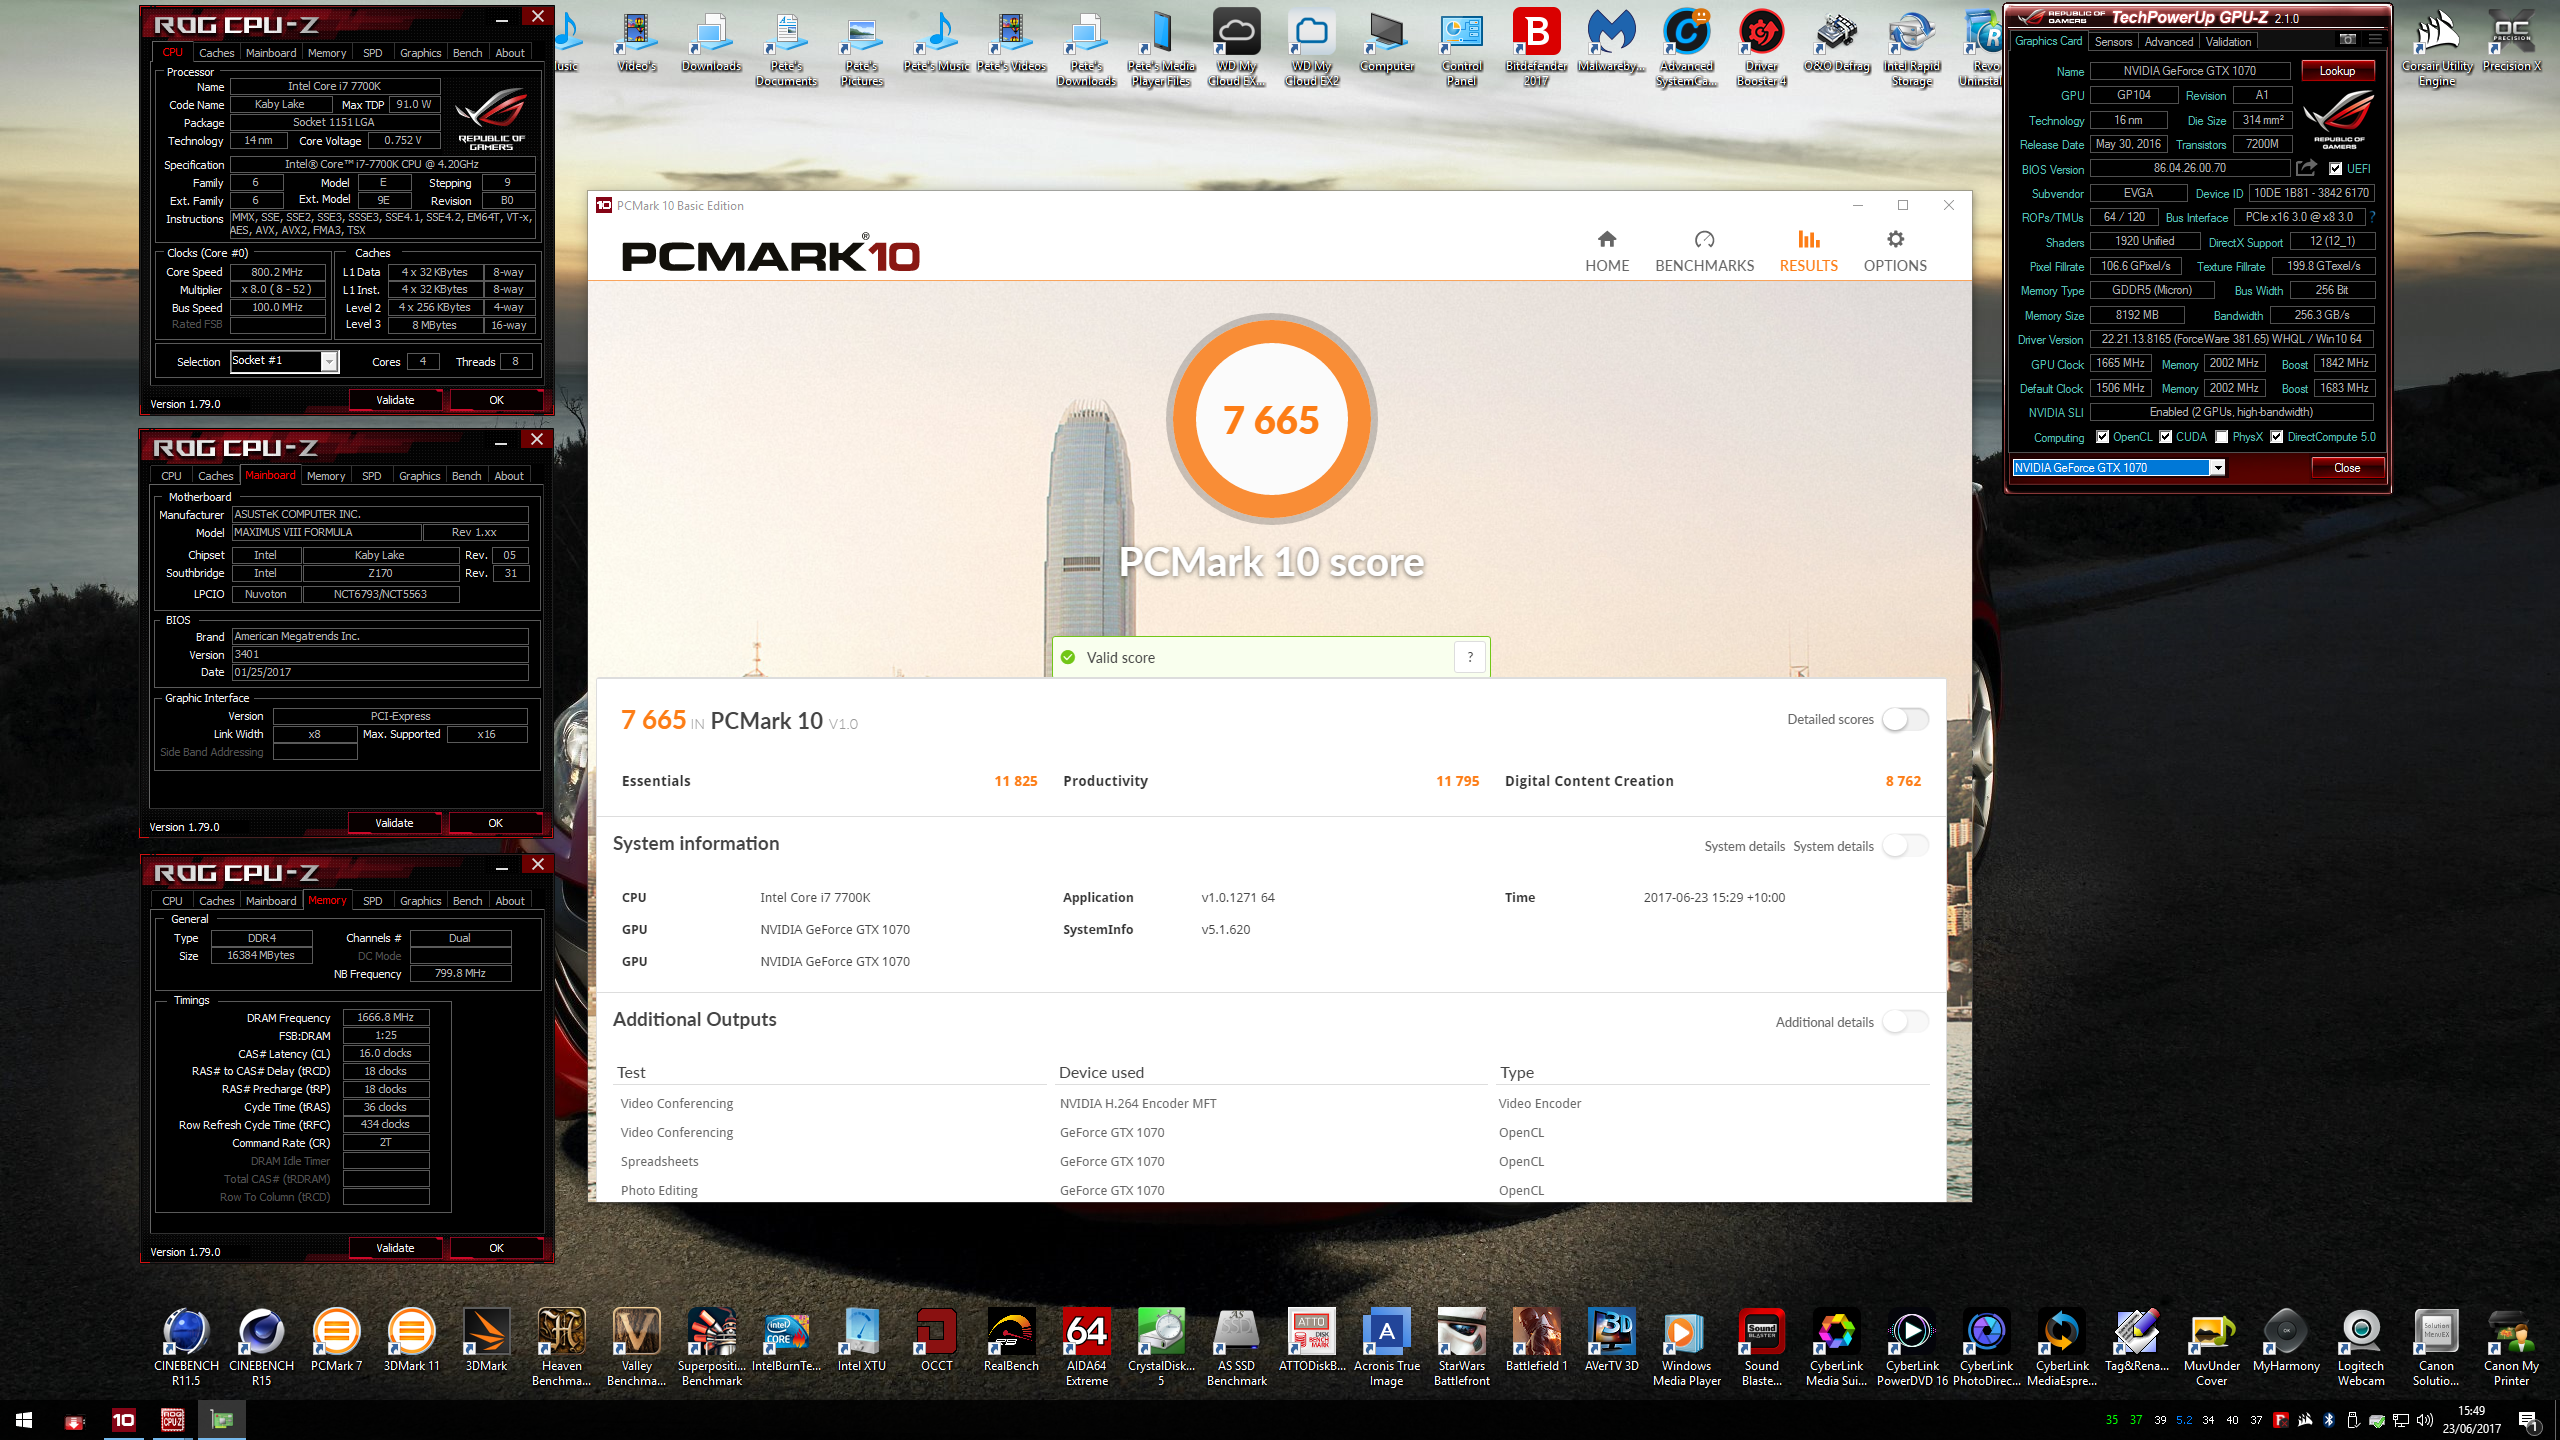Toggle the Additional details switch
The height and width of the screenshot is (1440, 2560).
click(1904, 1021)
